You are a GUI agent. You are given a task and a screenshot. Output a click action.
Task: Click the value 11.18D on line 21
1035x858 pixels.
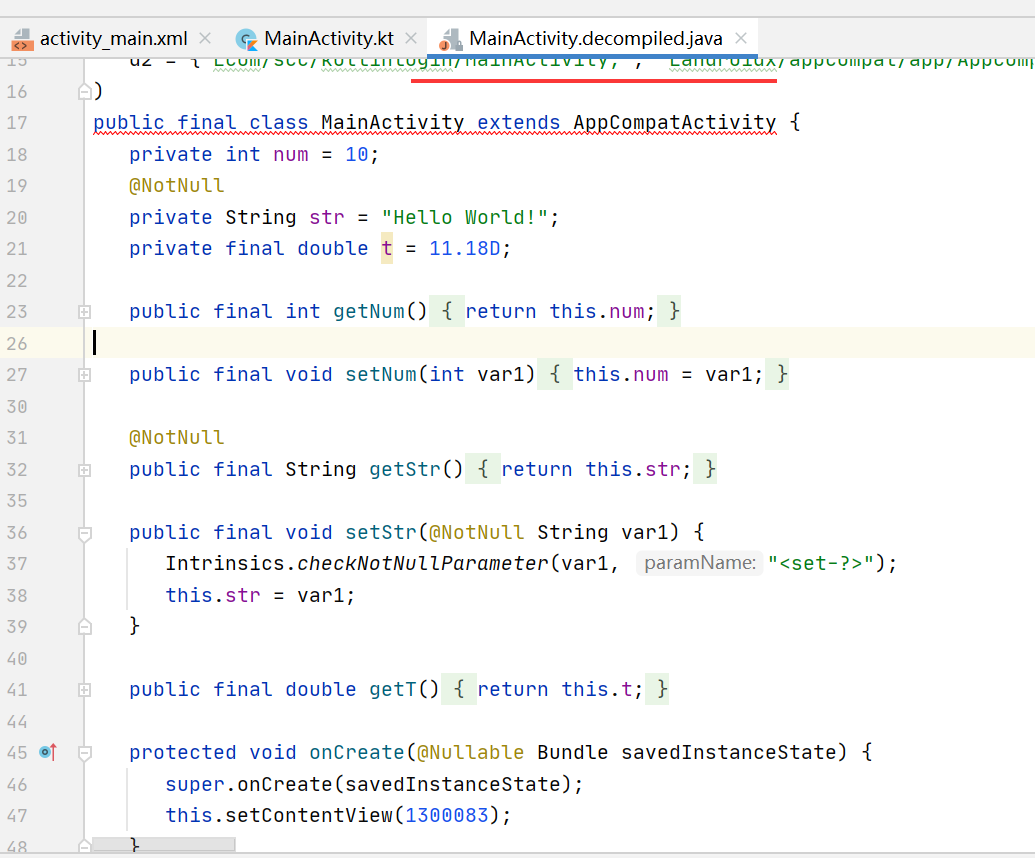pos(465,248)
